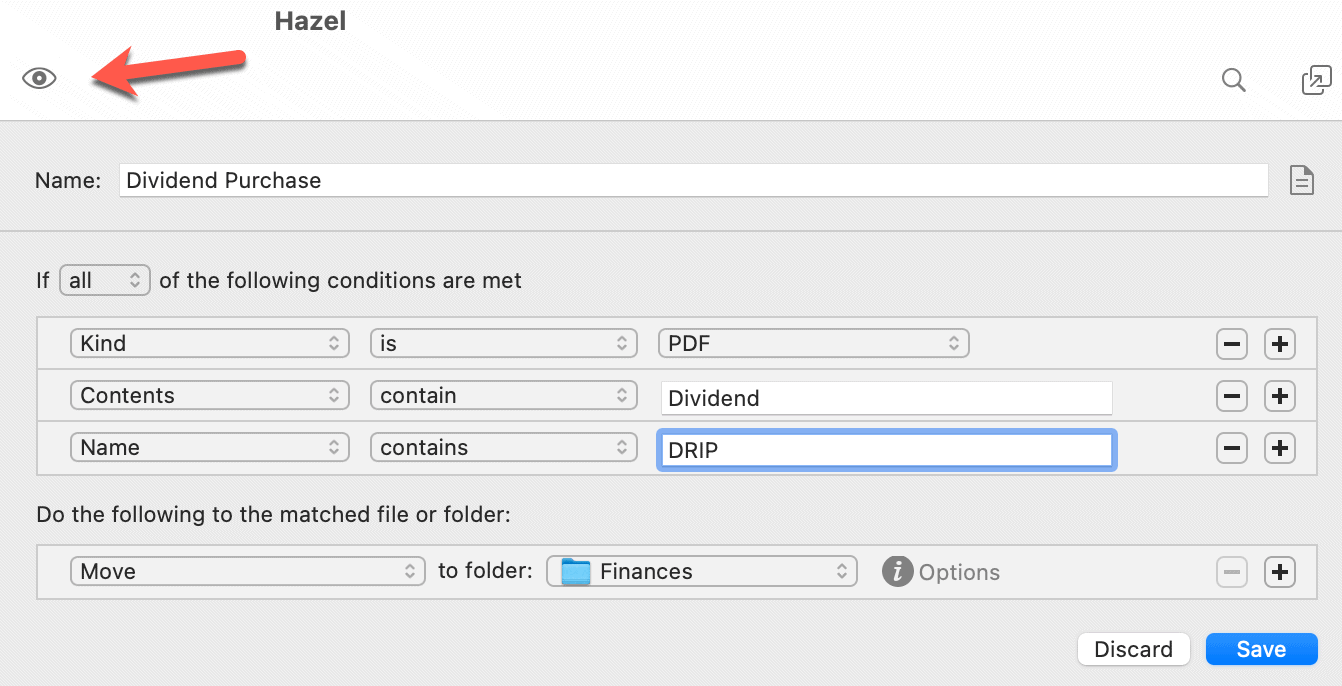
Task: Add condition after Name row
Action: pyautogui.click(x=1280, y=448)
